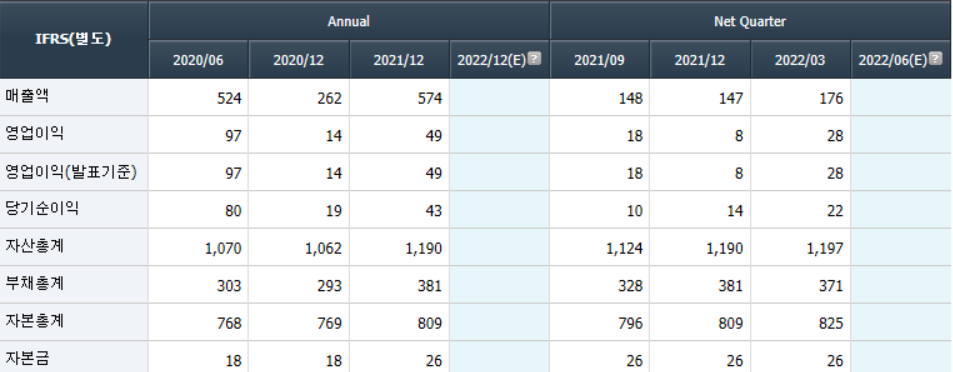Select the 부채총계 row label
The image size is (953, 372).
click(34, 284)
